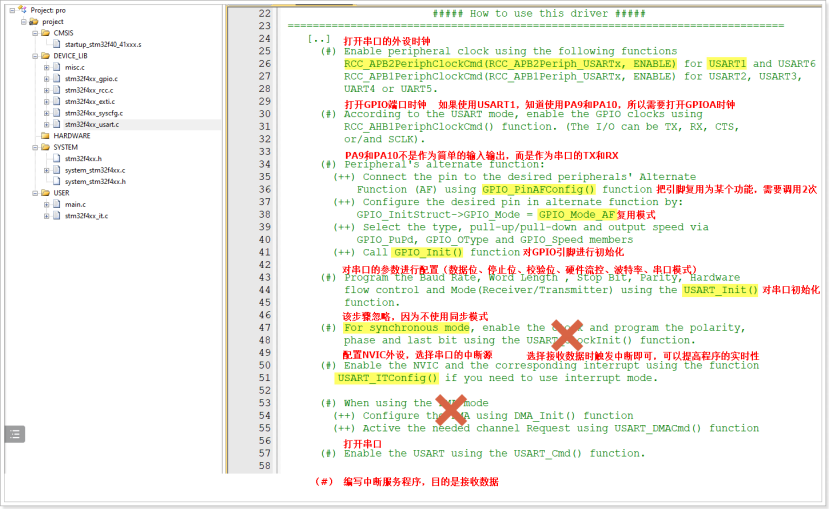Collapse the project target node
The width and height of the screenshot is (829, 510).
coord(23,22)
